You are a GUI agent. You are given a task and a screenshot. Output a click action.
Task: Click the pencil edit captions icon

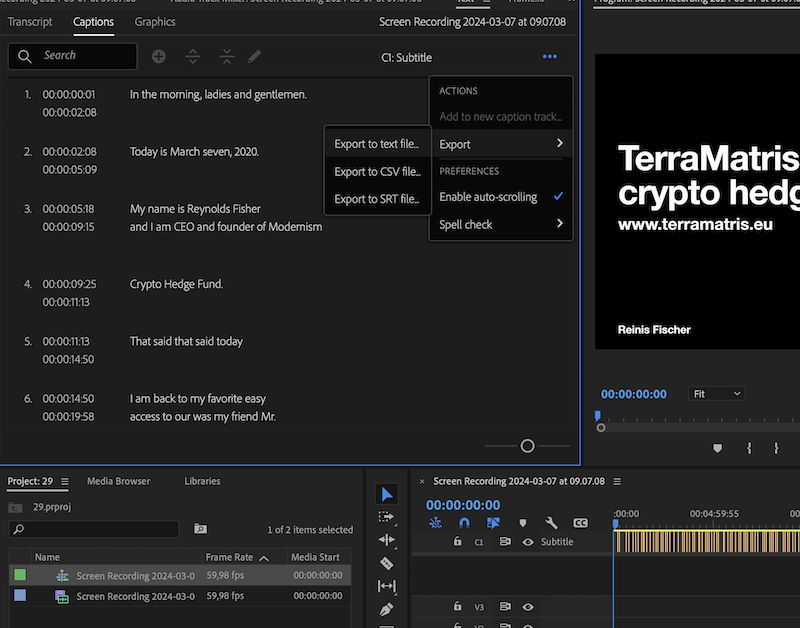[254, 57]
